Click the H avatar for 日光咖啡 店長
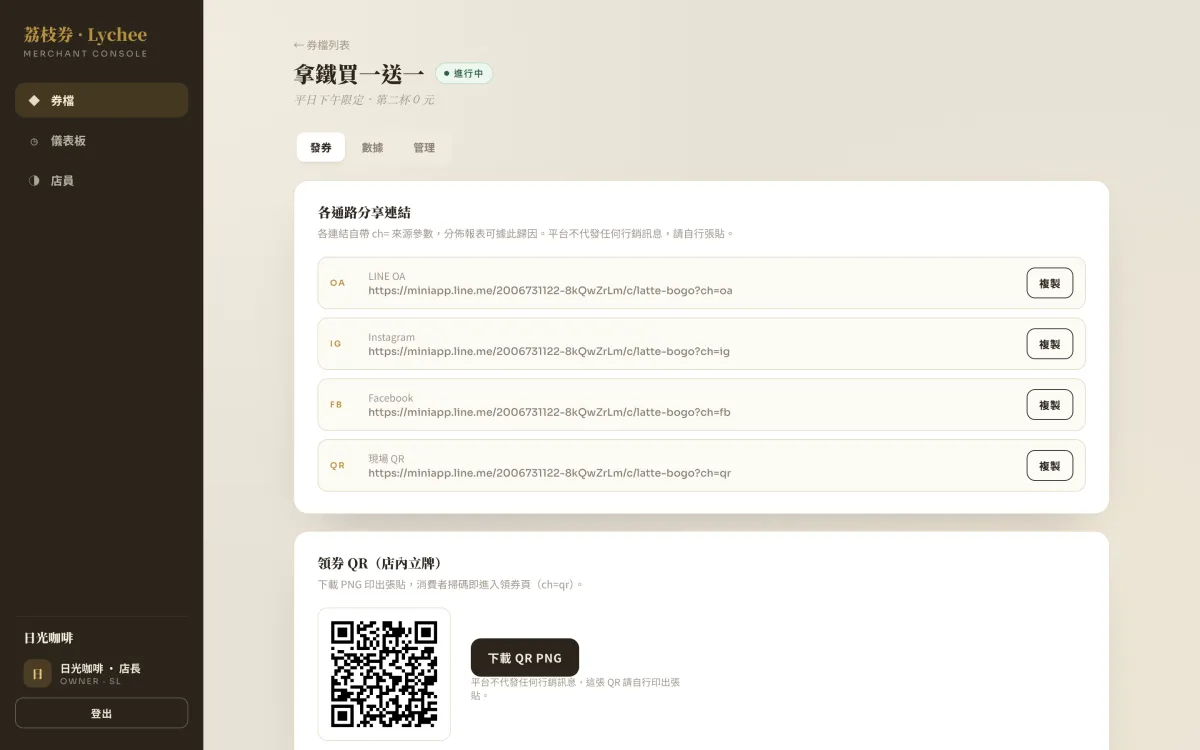Image resolution: width=1200 pixels, height=750 pixels. coord(37,674)
